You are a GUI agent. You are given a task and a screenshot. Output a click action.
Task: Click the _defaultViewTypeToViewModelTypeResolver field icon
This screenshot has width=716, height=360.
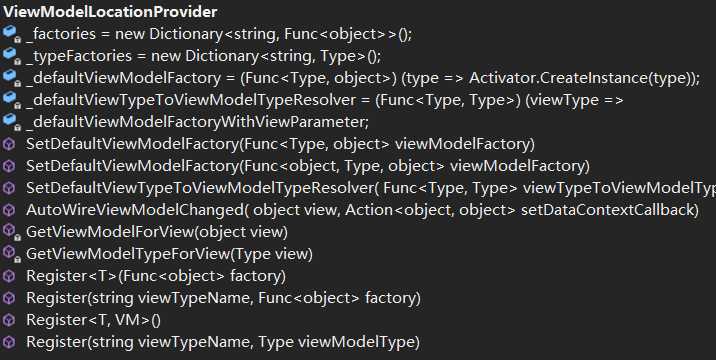point(10,100)
